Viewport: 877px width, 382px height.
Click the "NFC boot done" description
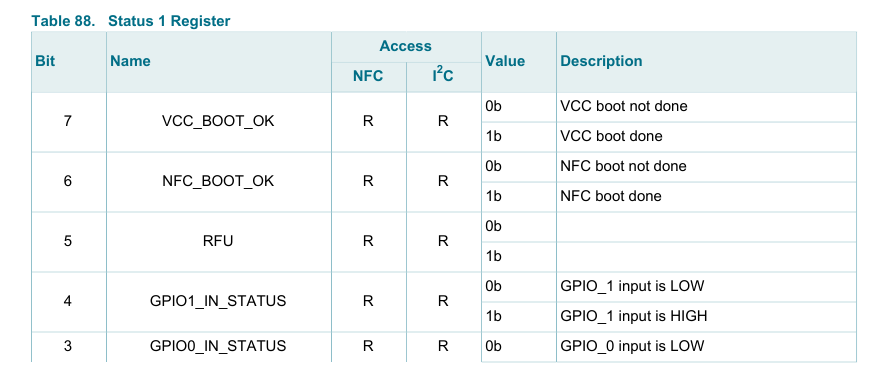pyautogui.click(x=611, y=196)
